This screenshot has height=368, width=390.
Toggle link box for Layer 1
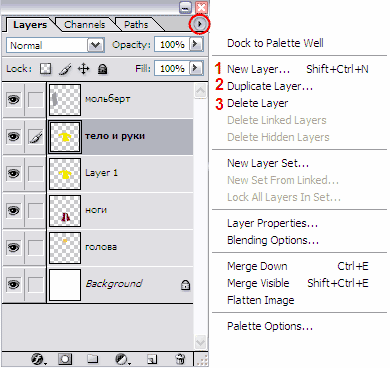tap(35, 174)
